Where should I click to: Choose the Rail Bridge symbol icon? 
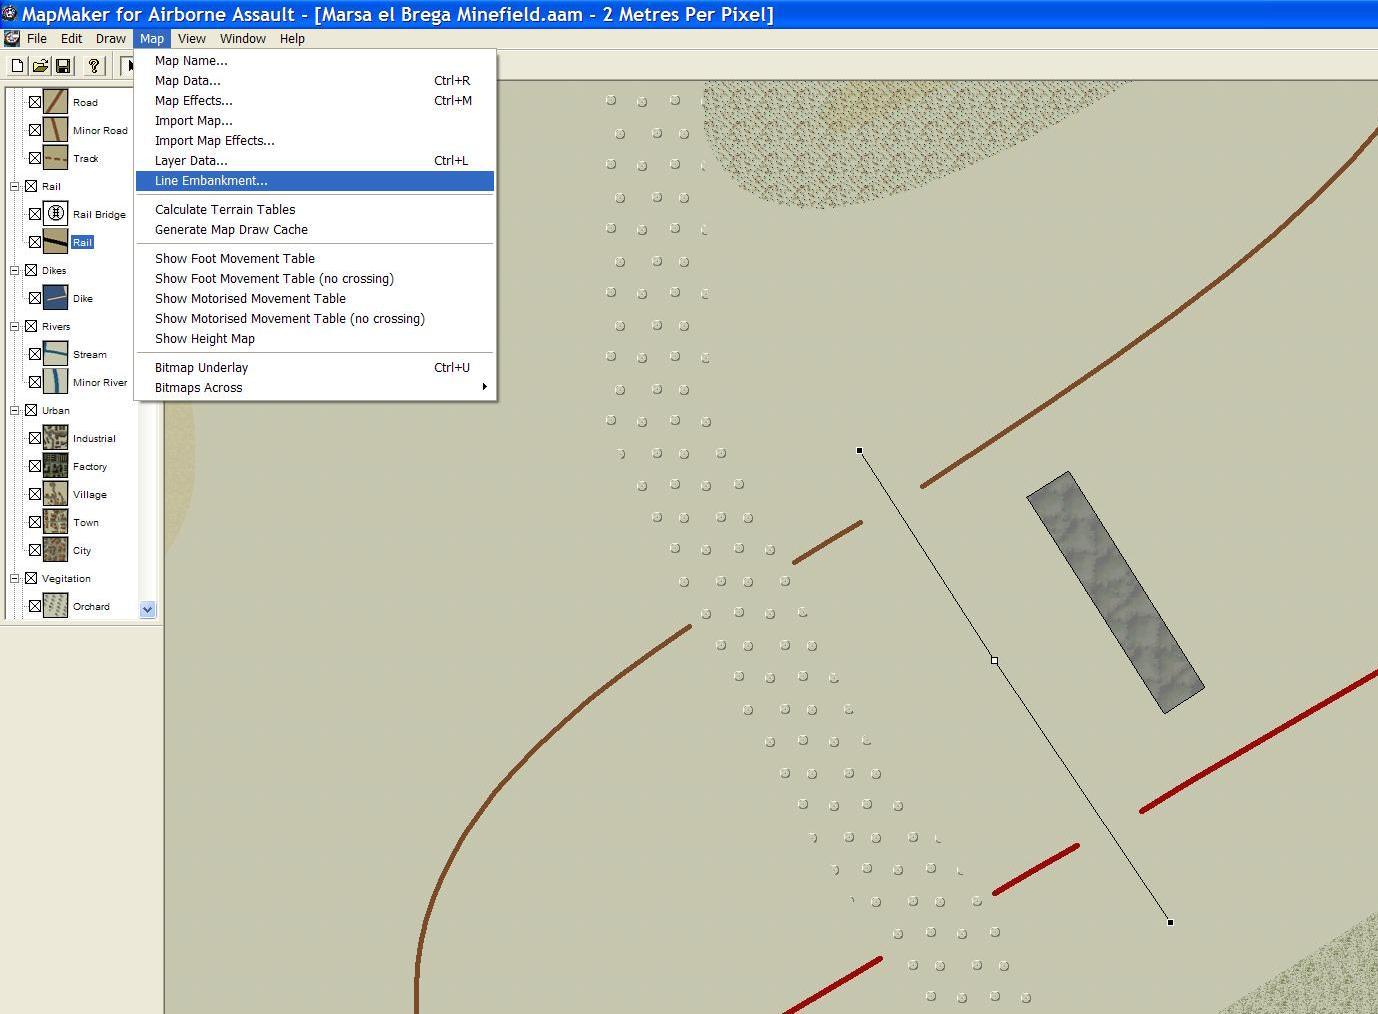click(55, 214)
